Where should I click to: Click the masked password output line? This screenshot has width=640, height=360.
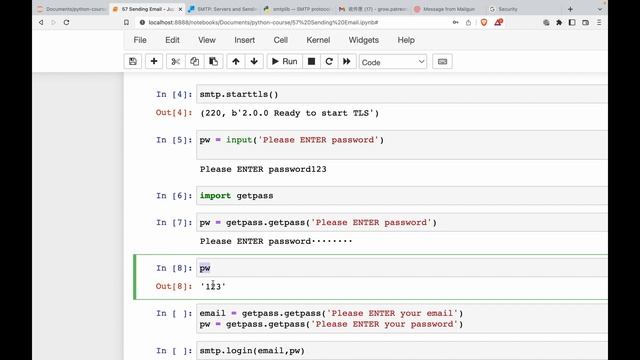coord(276,241)
